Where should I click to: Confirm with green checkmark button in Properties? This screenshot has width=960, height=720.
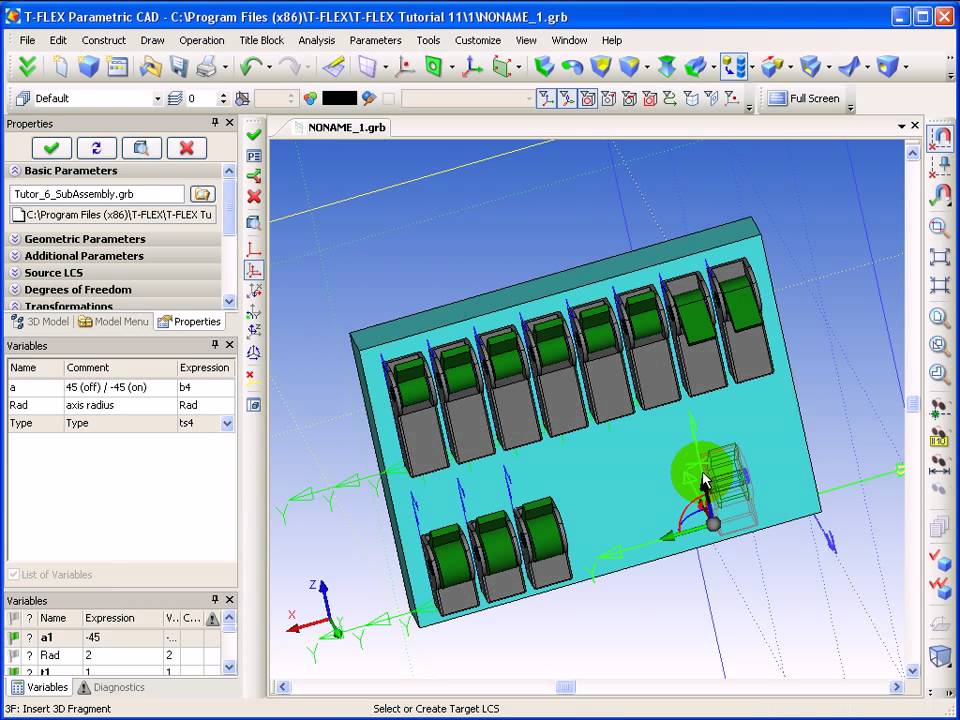(x=51, y=148)
